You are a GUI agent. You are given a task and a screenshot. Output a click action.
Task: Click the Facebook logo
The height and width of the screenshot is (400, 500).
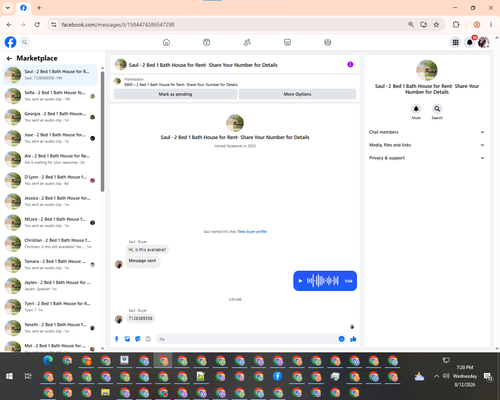[x=10, y=42]
